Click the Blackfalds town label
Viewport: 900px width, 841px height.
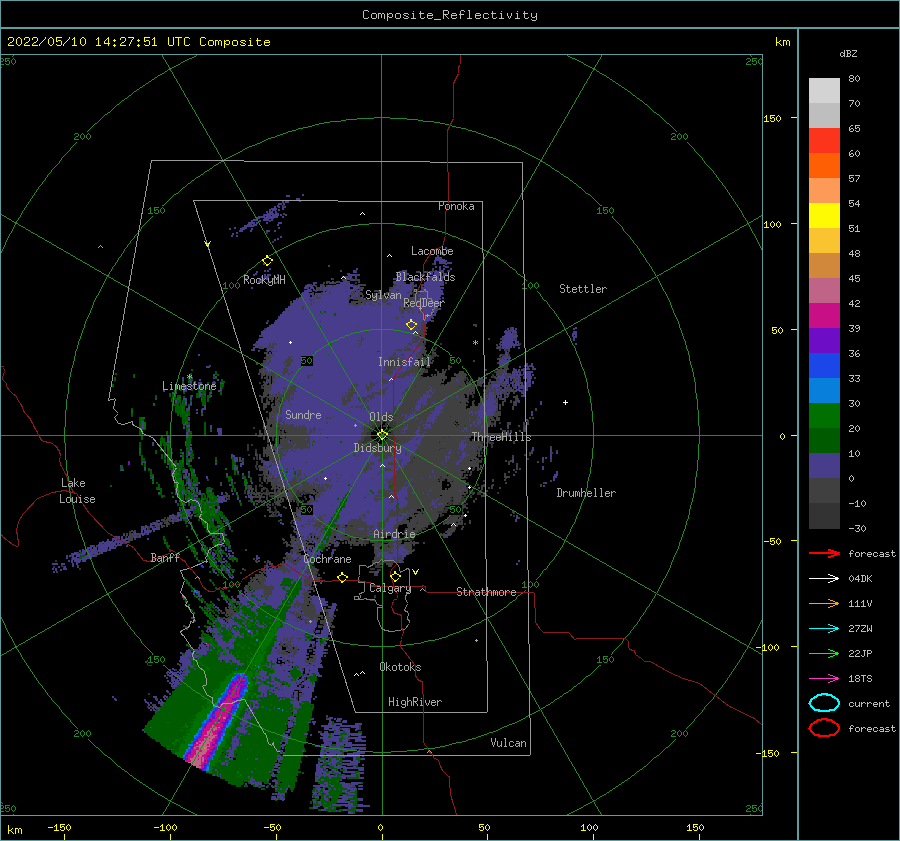click(x=425, y=277)
